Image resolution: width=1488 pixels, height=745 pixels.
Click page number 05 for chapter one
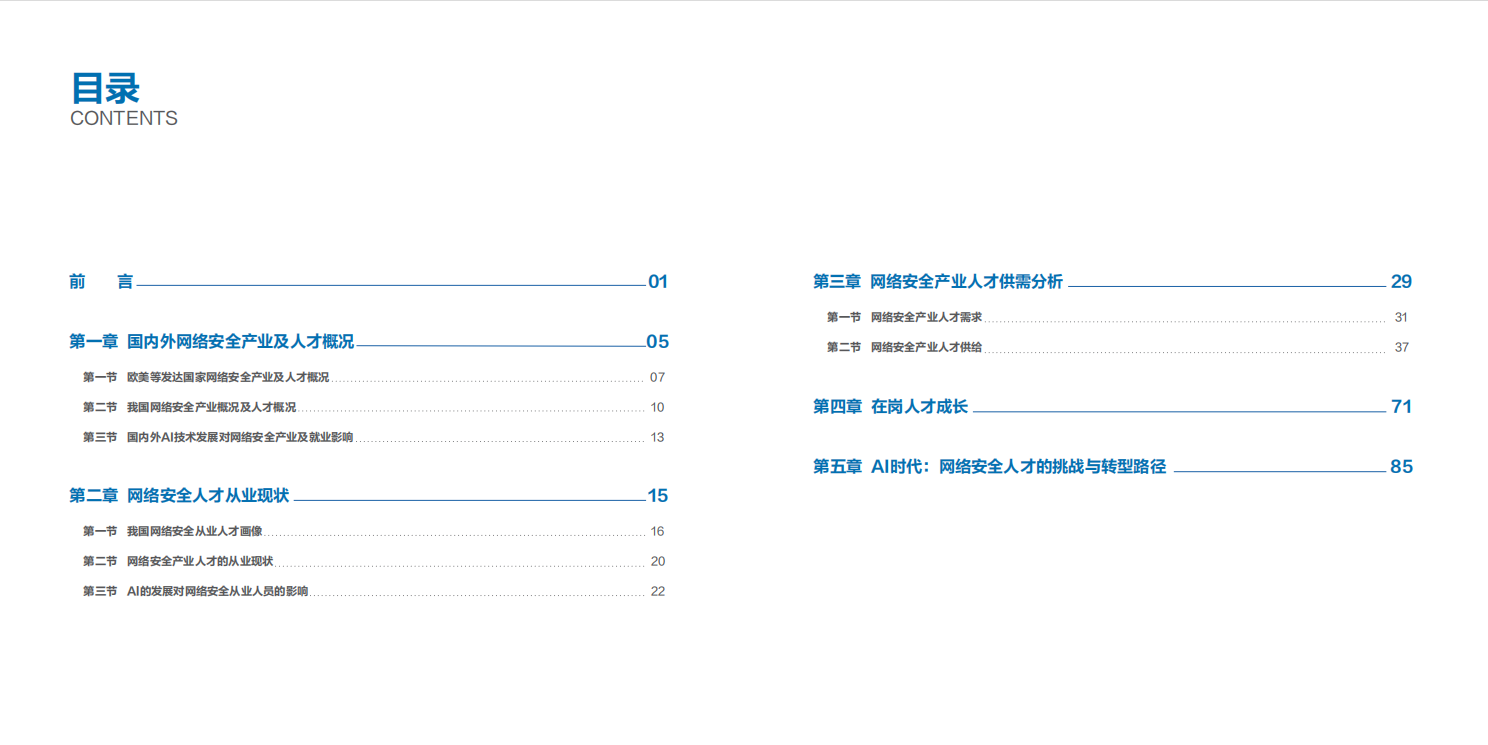pos(659,342)
